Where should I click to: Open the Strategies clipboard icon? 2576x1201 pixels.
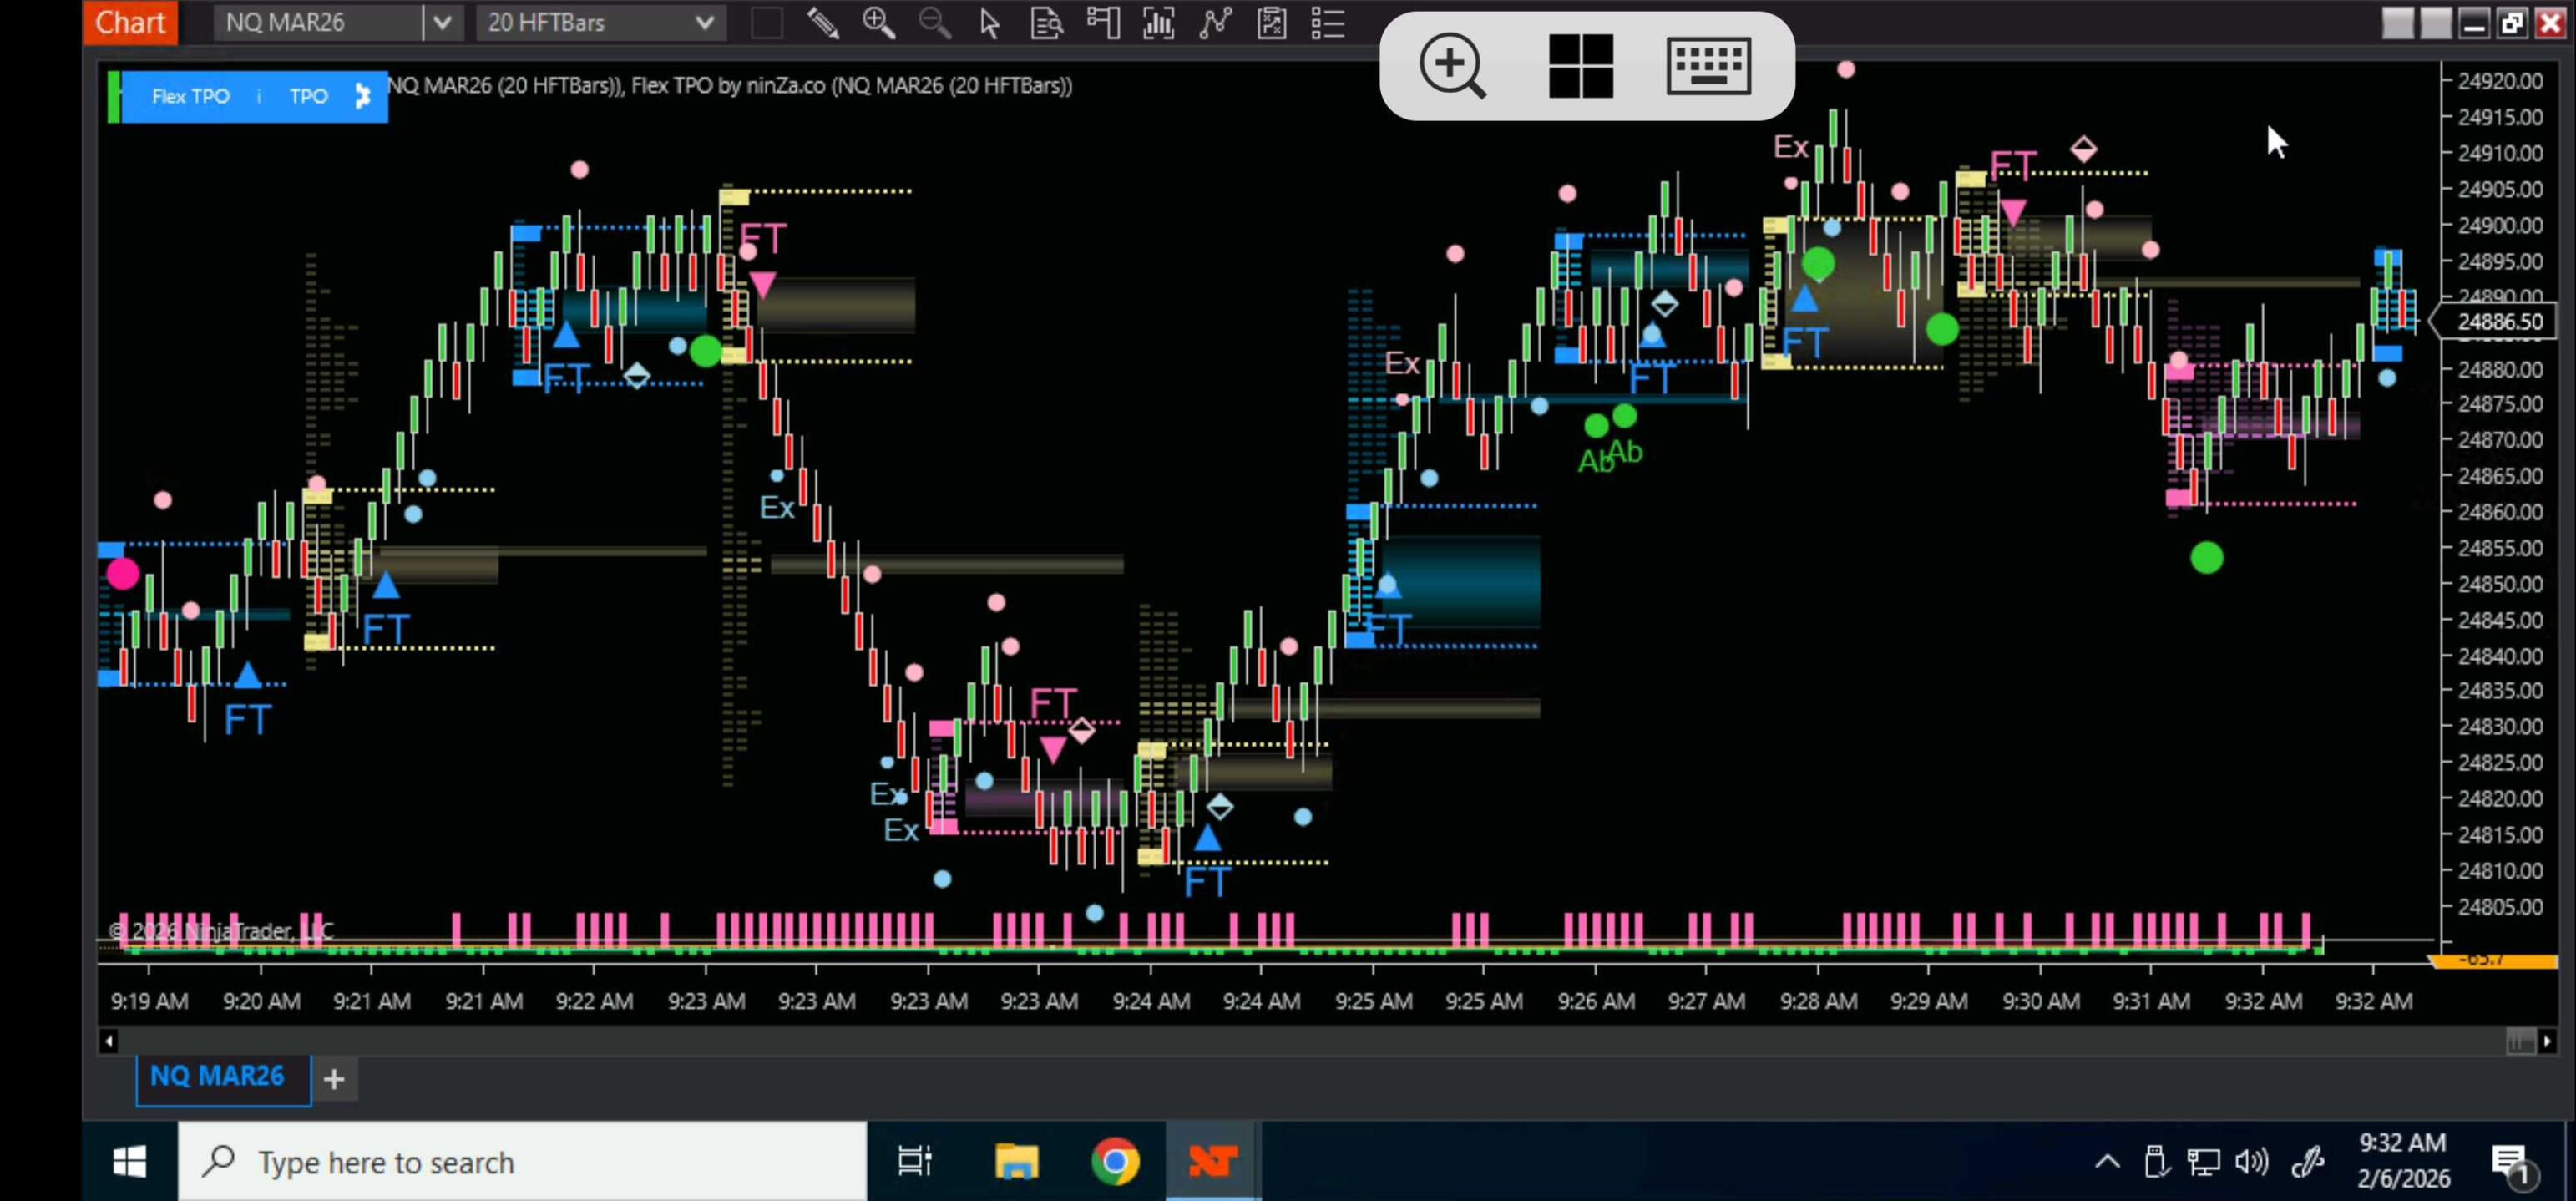click(1271, 22)
